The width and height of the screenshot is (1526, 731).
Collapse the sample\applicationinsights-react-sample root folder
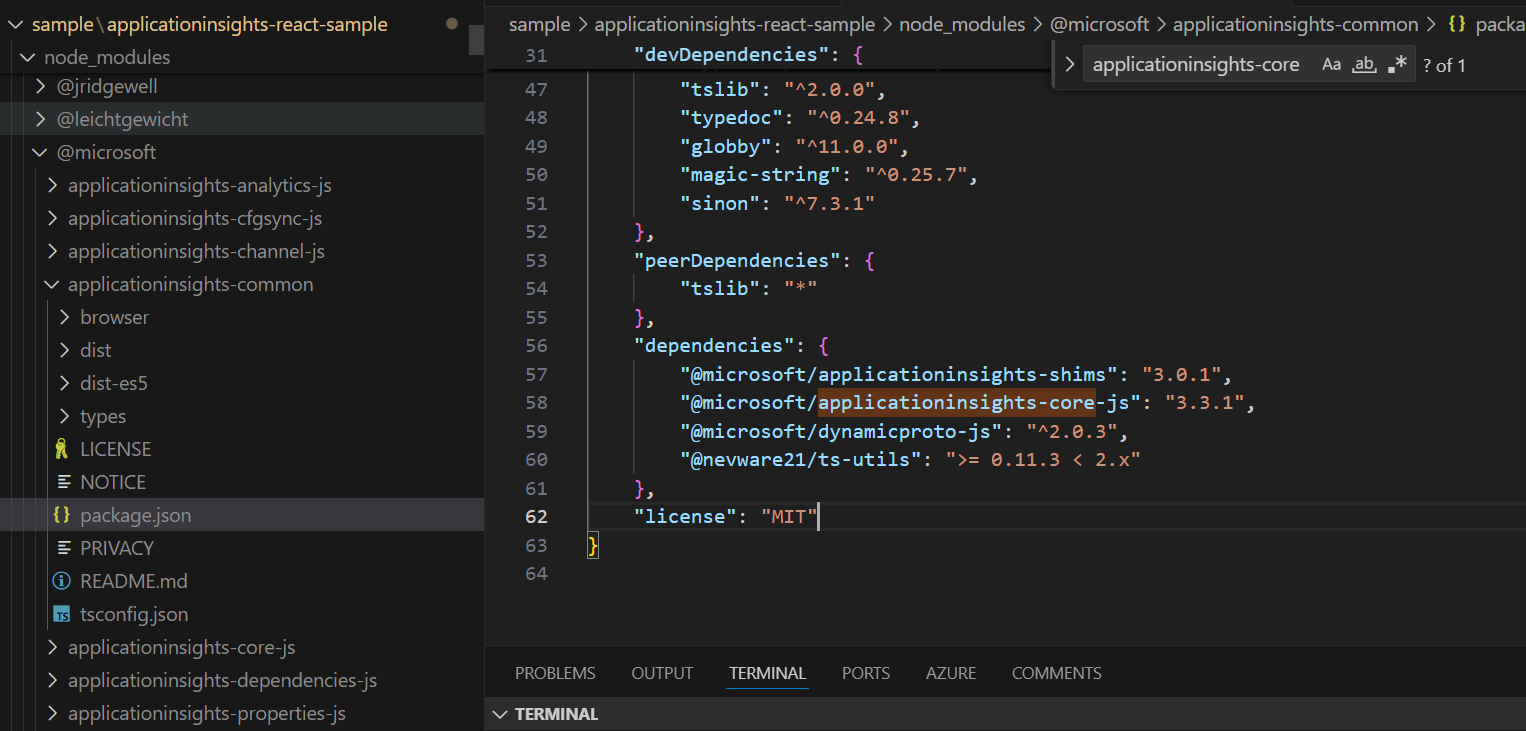point(15,24)
